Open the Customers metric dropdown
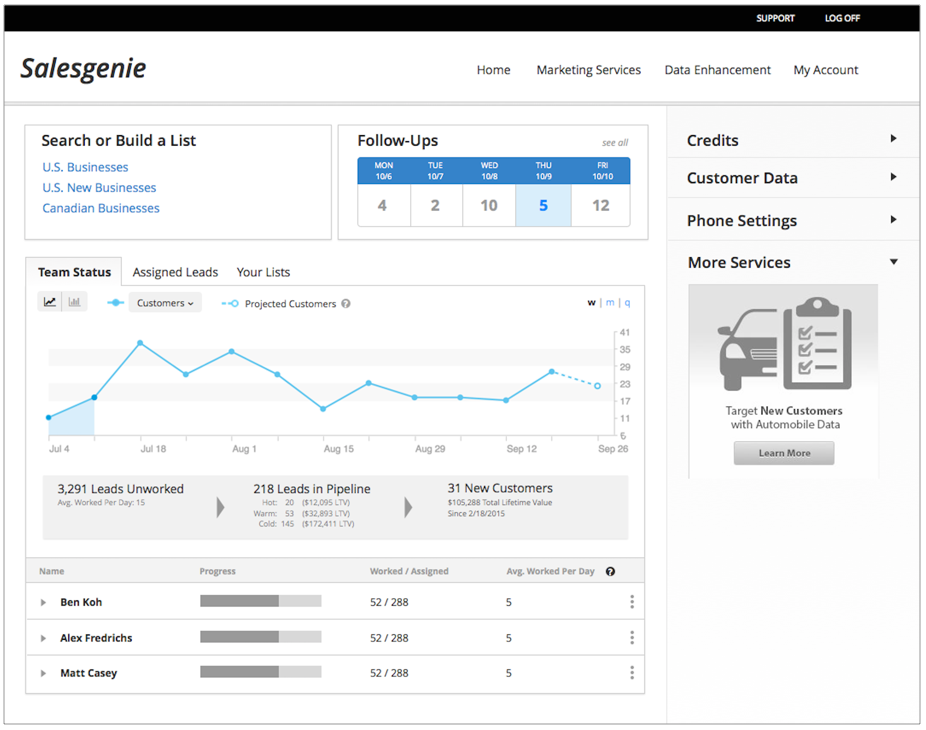Image resolution: width=926 pixels, height=730 pixels. point(165,303)
